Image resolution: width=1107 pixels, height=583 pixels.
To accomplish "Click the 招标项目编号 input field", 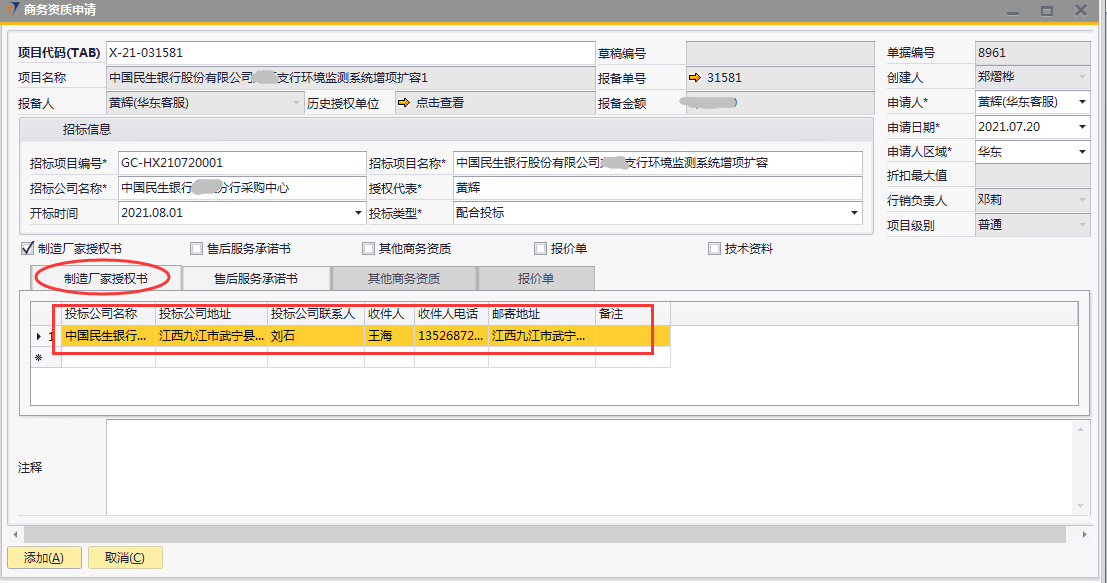I will pyautogui.click(x=241, y=163).
